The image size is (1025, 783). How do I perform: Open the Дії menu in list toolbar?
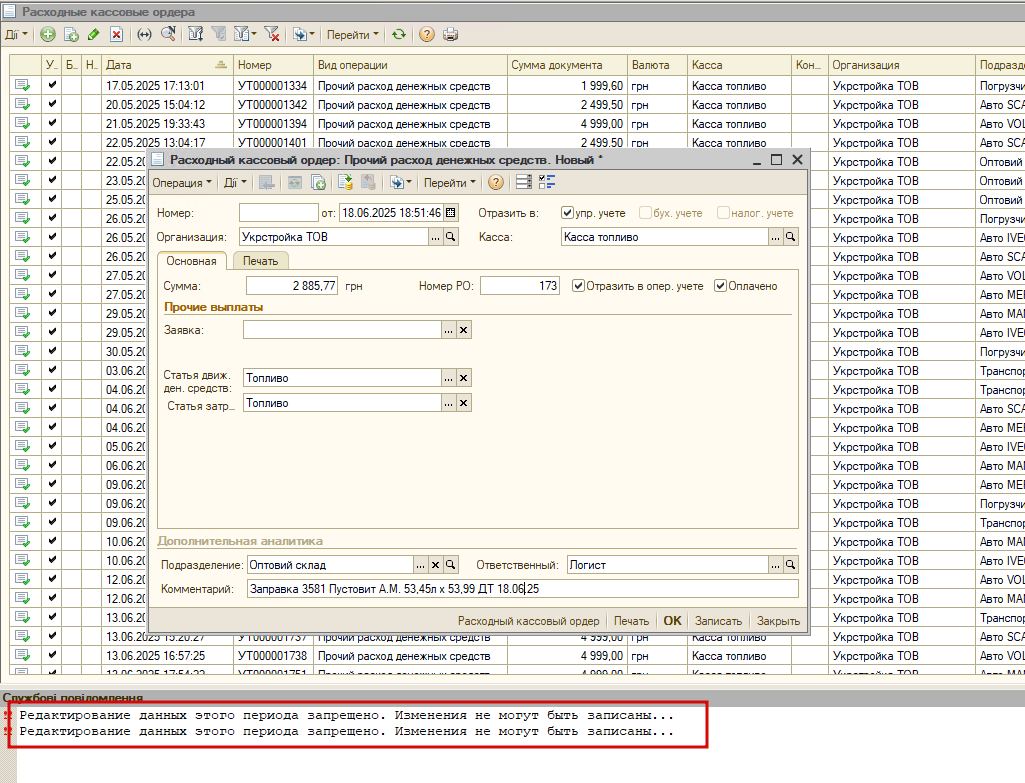coord(16,35)
